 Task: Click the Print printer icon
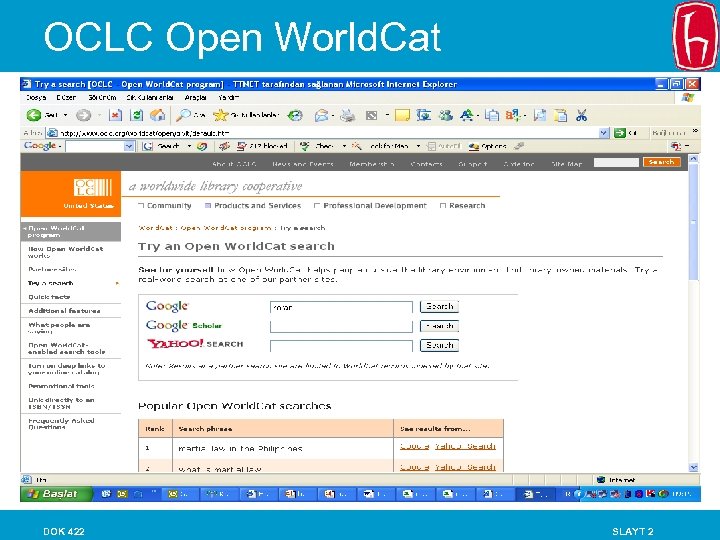[348, 115]
